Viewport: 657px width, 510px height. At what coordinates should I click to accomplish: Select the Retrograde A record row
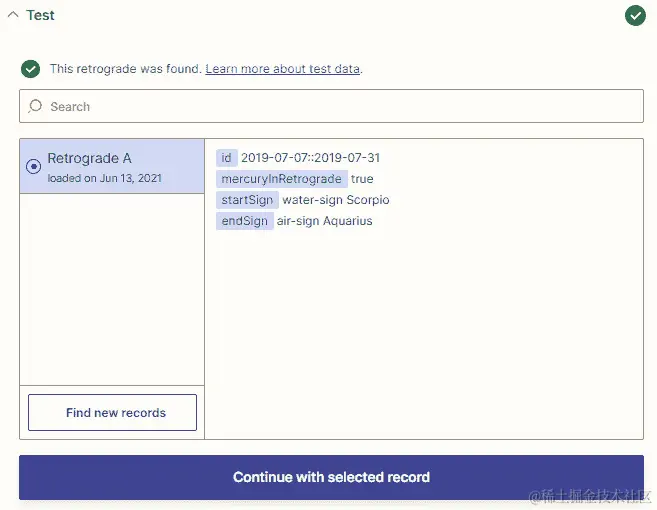112,166
